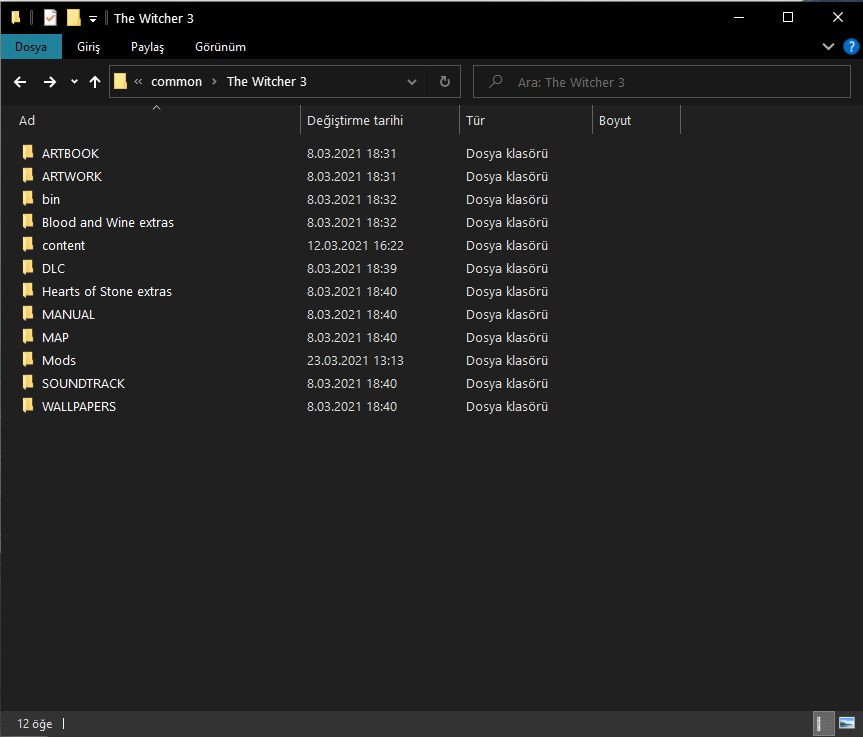Screen dimensions: 863x737
Task: Switch to Details view in status bar
Action: coord(823,723)
